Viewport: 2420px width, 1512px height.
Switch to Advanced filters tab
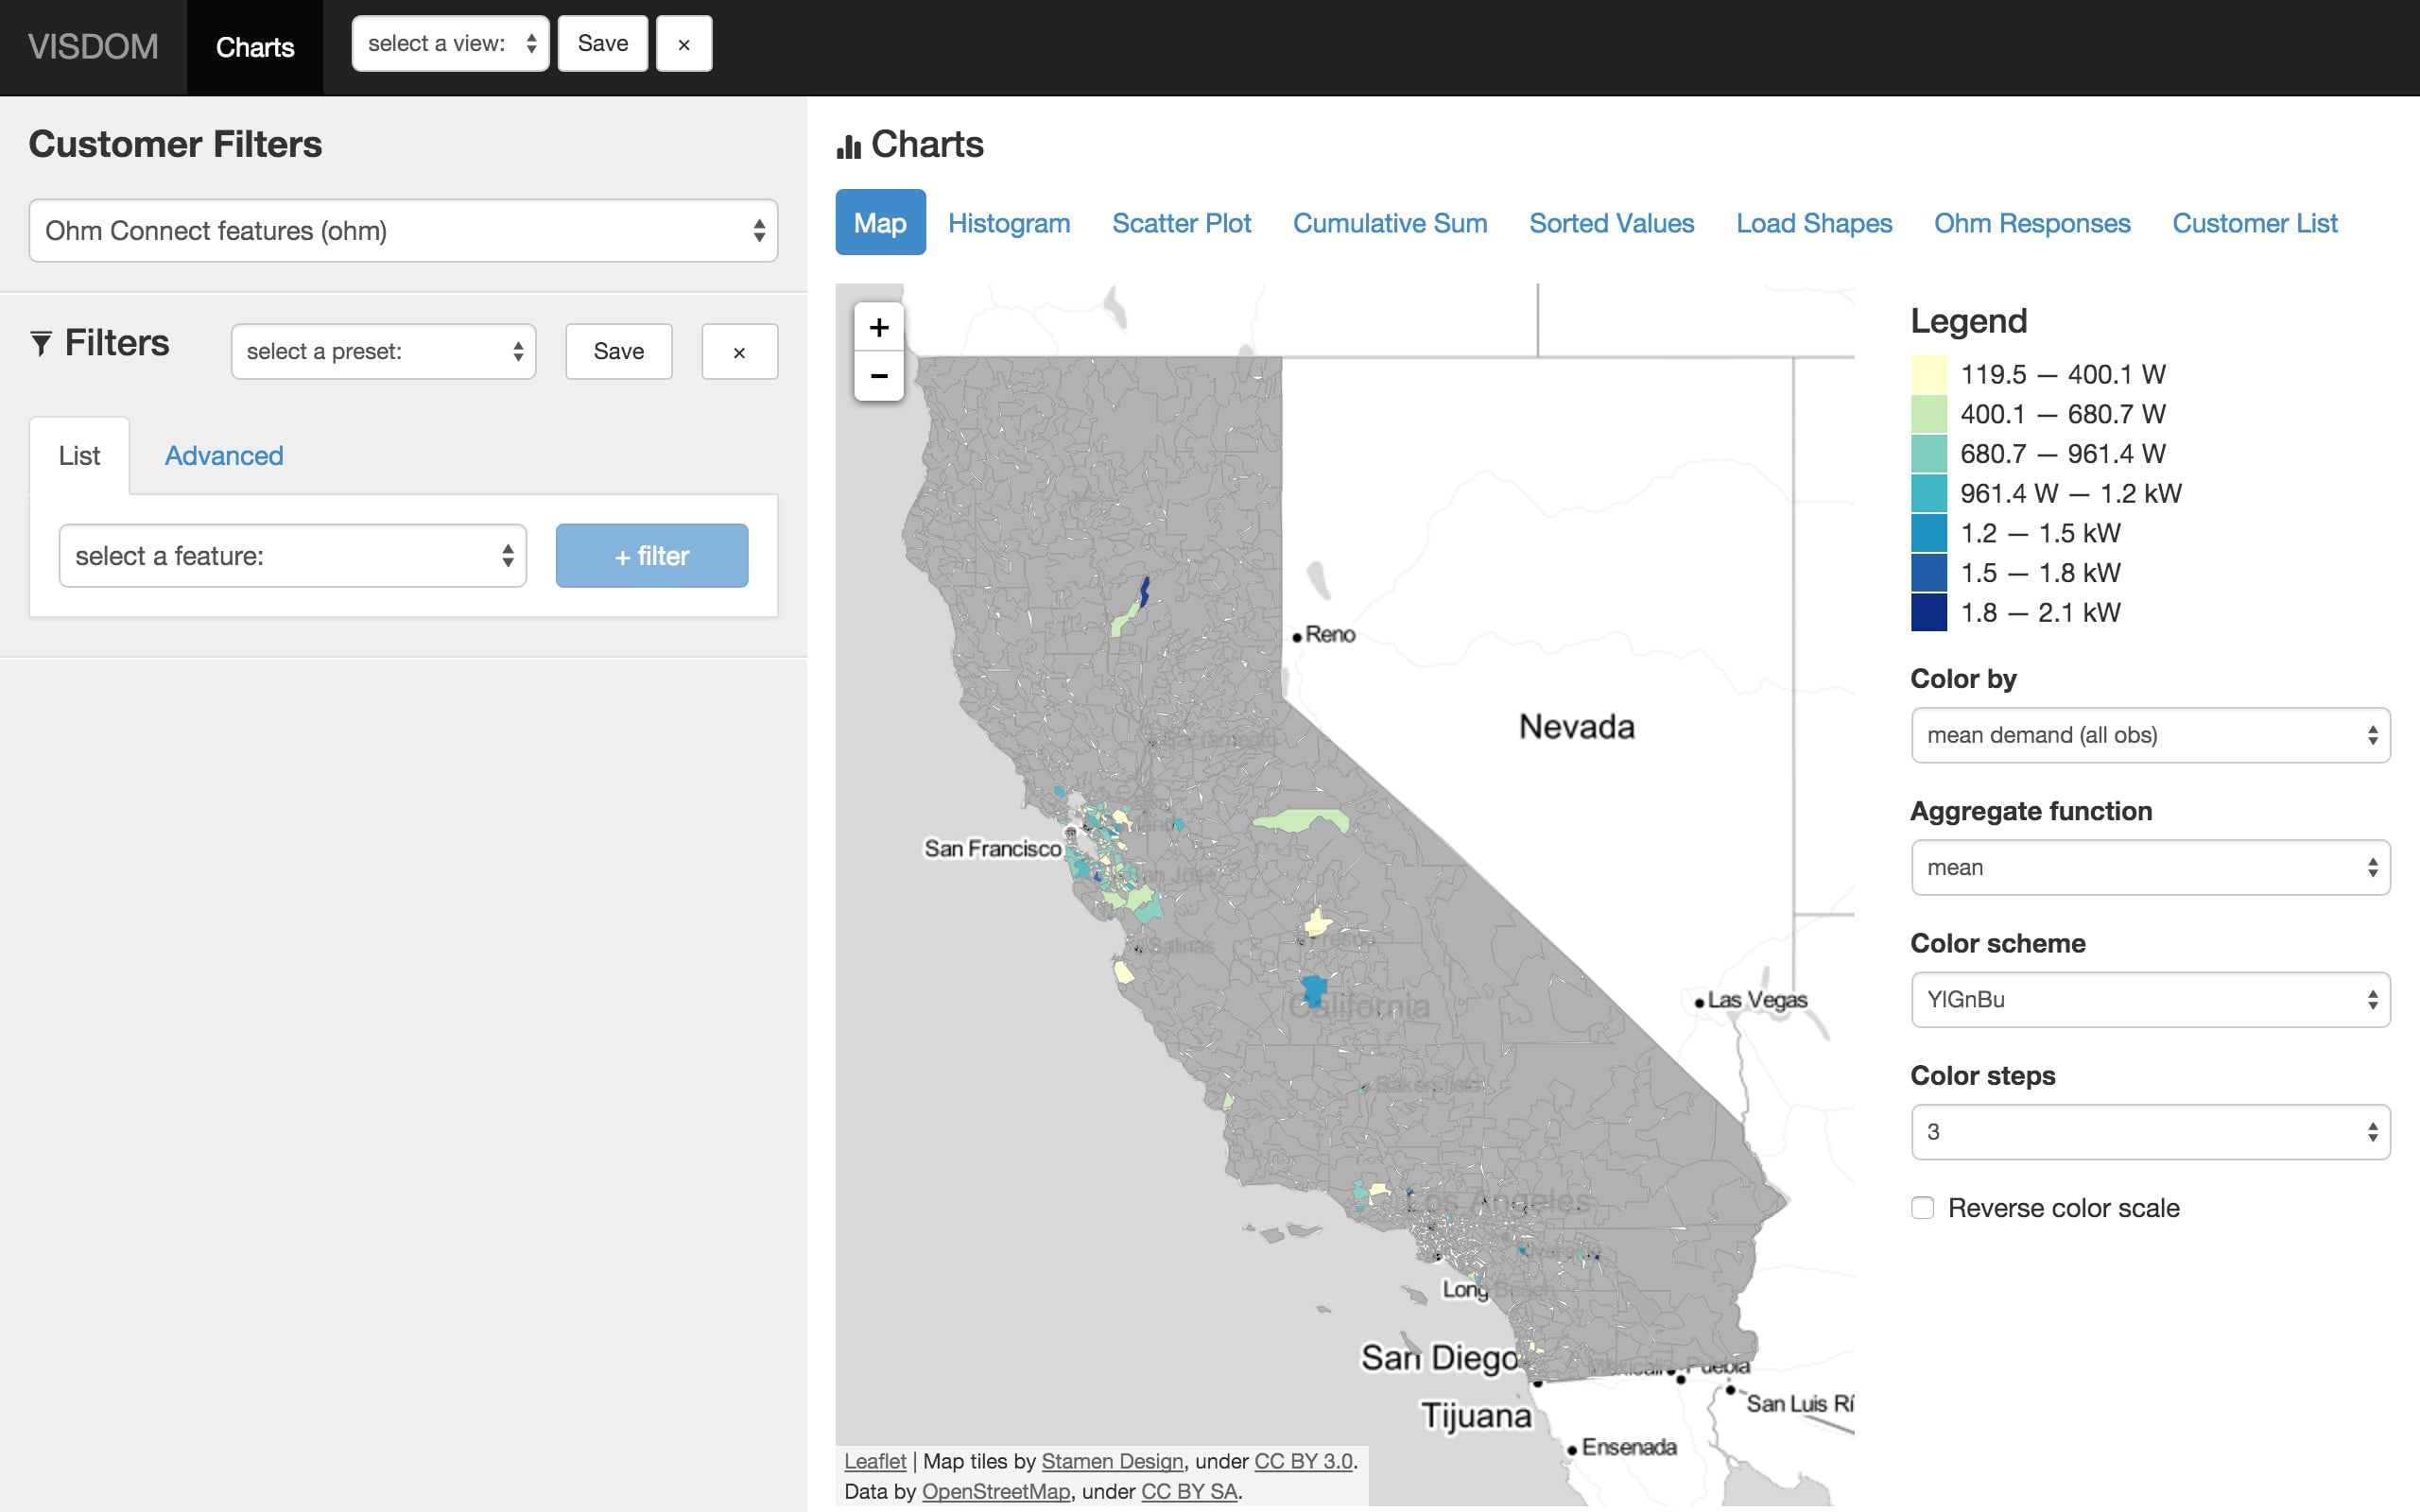(x=224, y=456)
